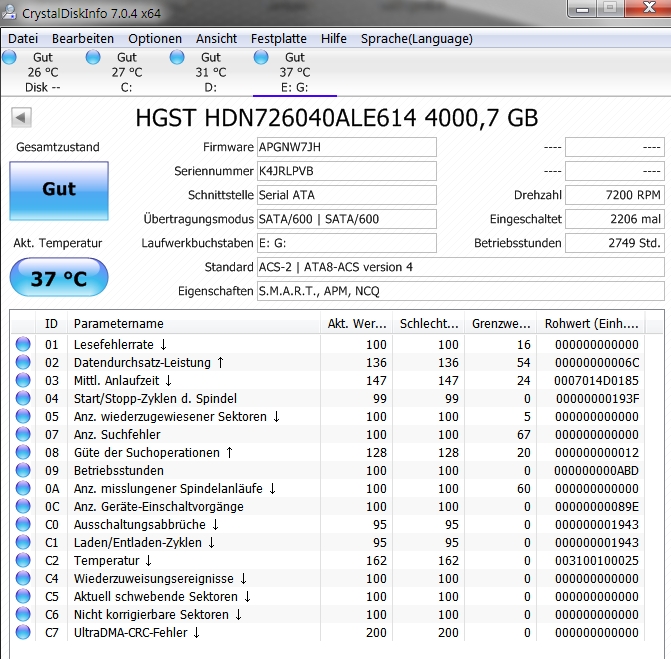
Task: Click the Firmware field APGNW7JH
Action: tap(347, 147)
